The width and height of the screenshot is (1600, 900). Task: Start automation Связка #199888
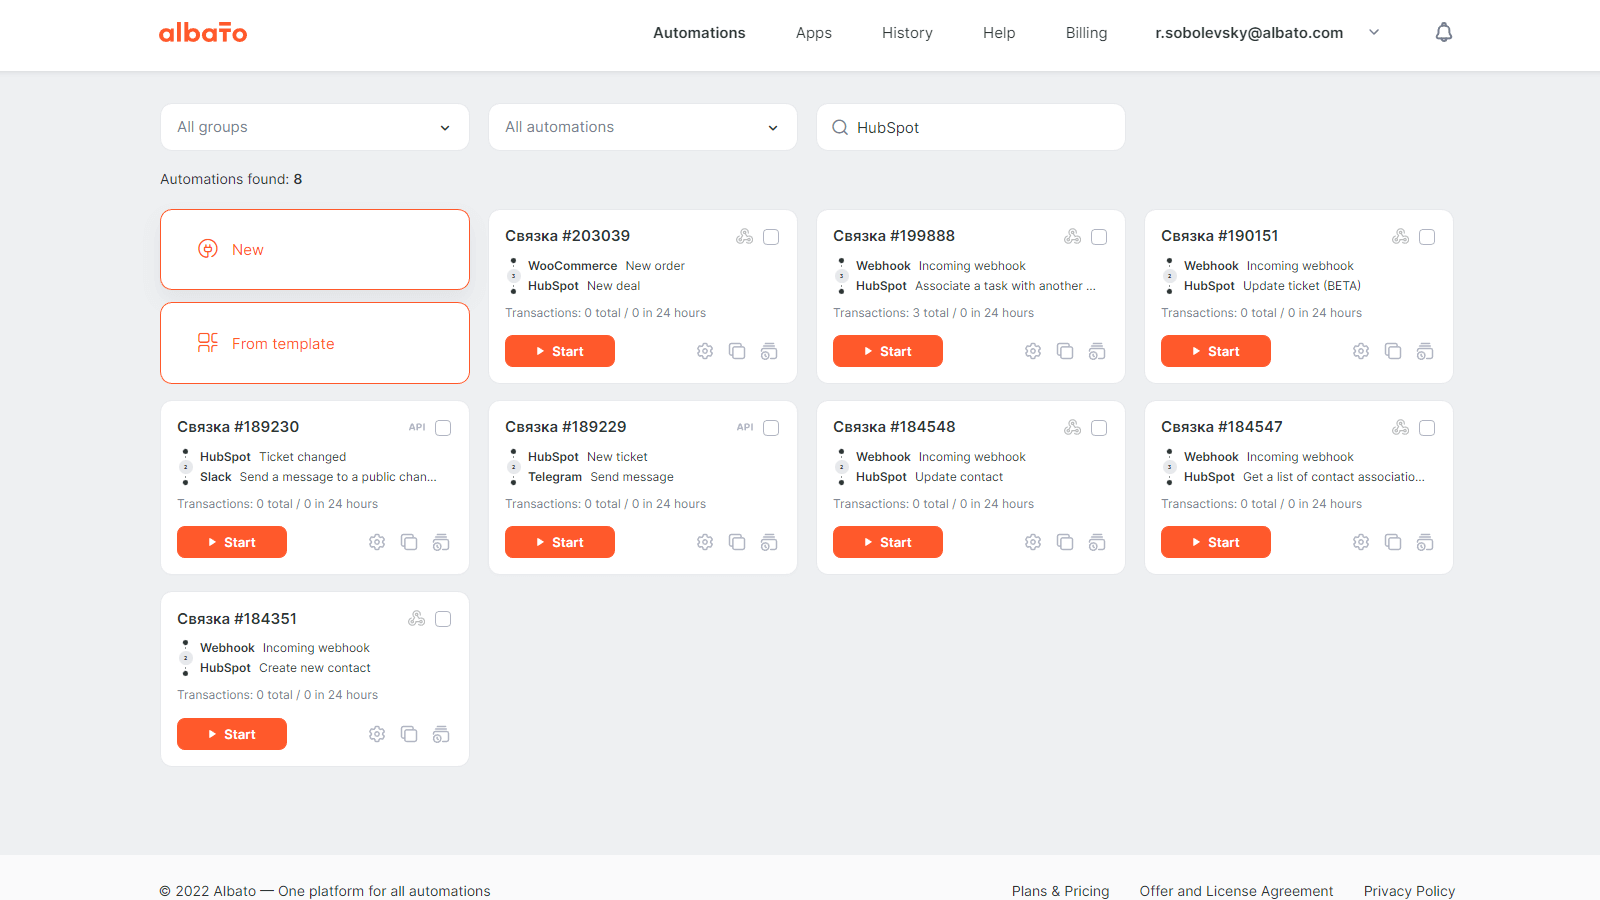point(887,351)
